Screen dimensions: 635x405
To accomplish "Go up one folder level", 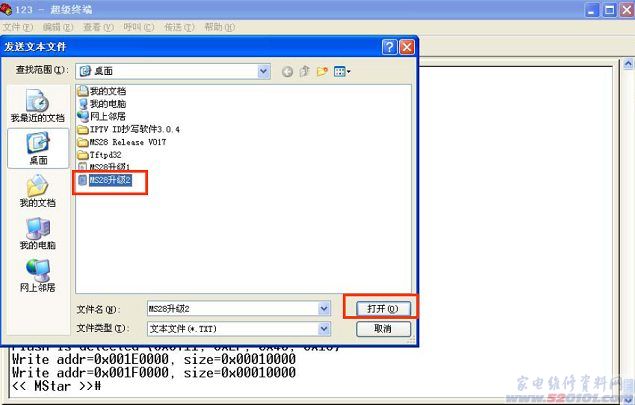I will pos(305,71).
